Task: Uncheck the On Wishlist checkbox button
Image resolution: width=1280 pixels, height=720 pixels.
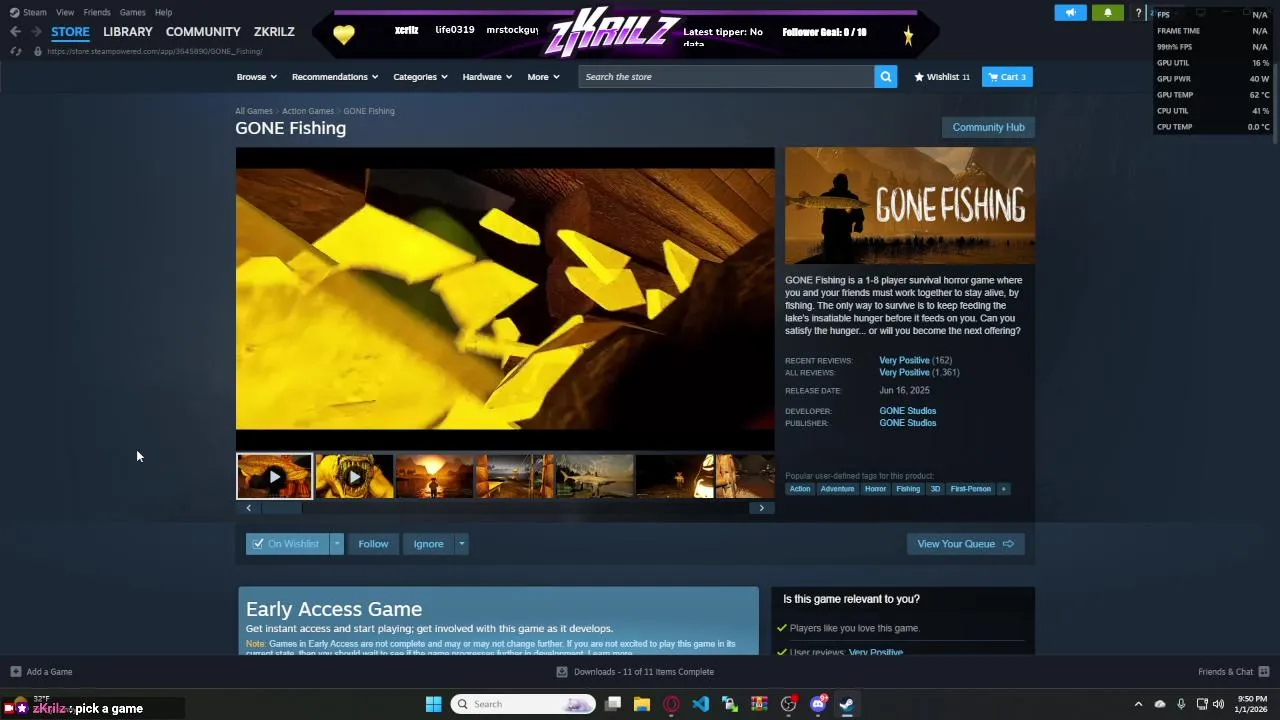Action: click(287, 544)
